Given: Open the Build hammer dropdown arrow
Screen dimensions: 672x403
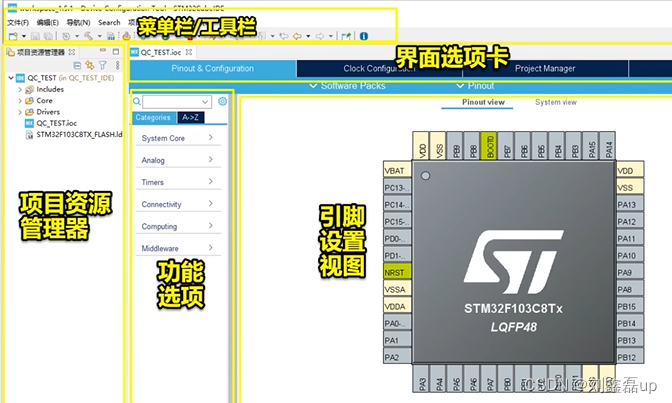Looking at the screenshot, I should coord(99,36).
